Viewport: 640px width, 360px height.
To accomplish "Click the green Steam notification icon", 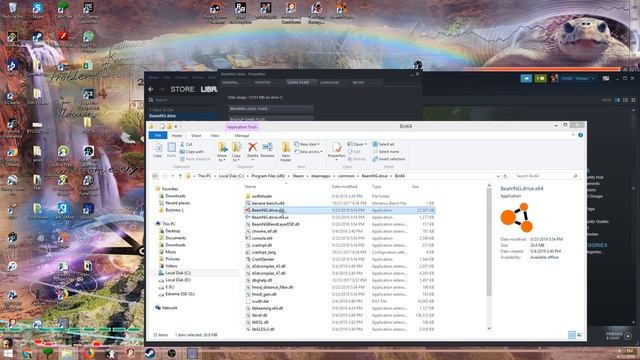I will click(x=540, y=78).
